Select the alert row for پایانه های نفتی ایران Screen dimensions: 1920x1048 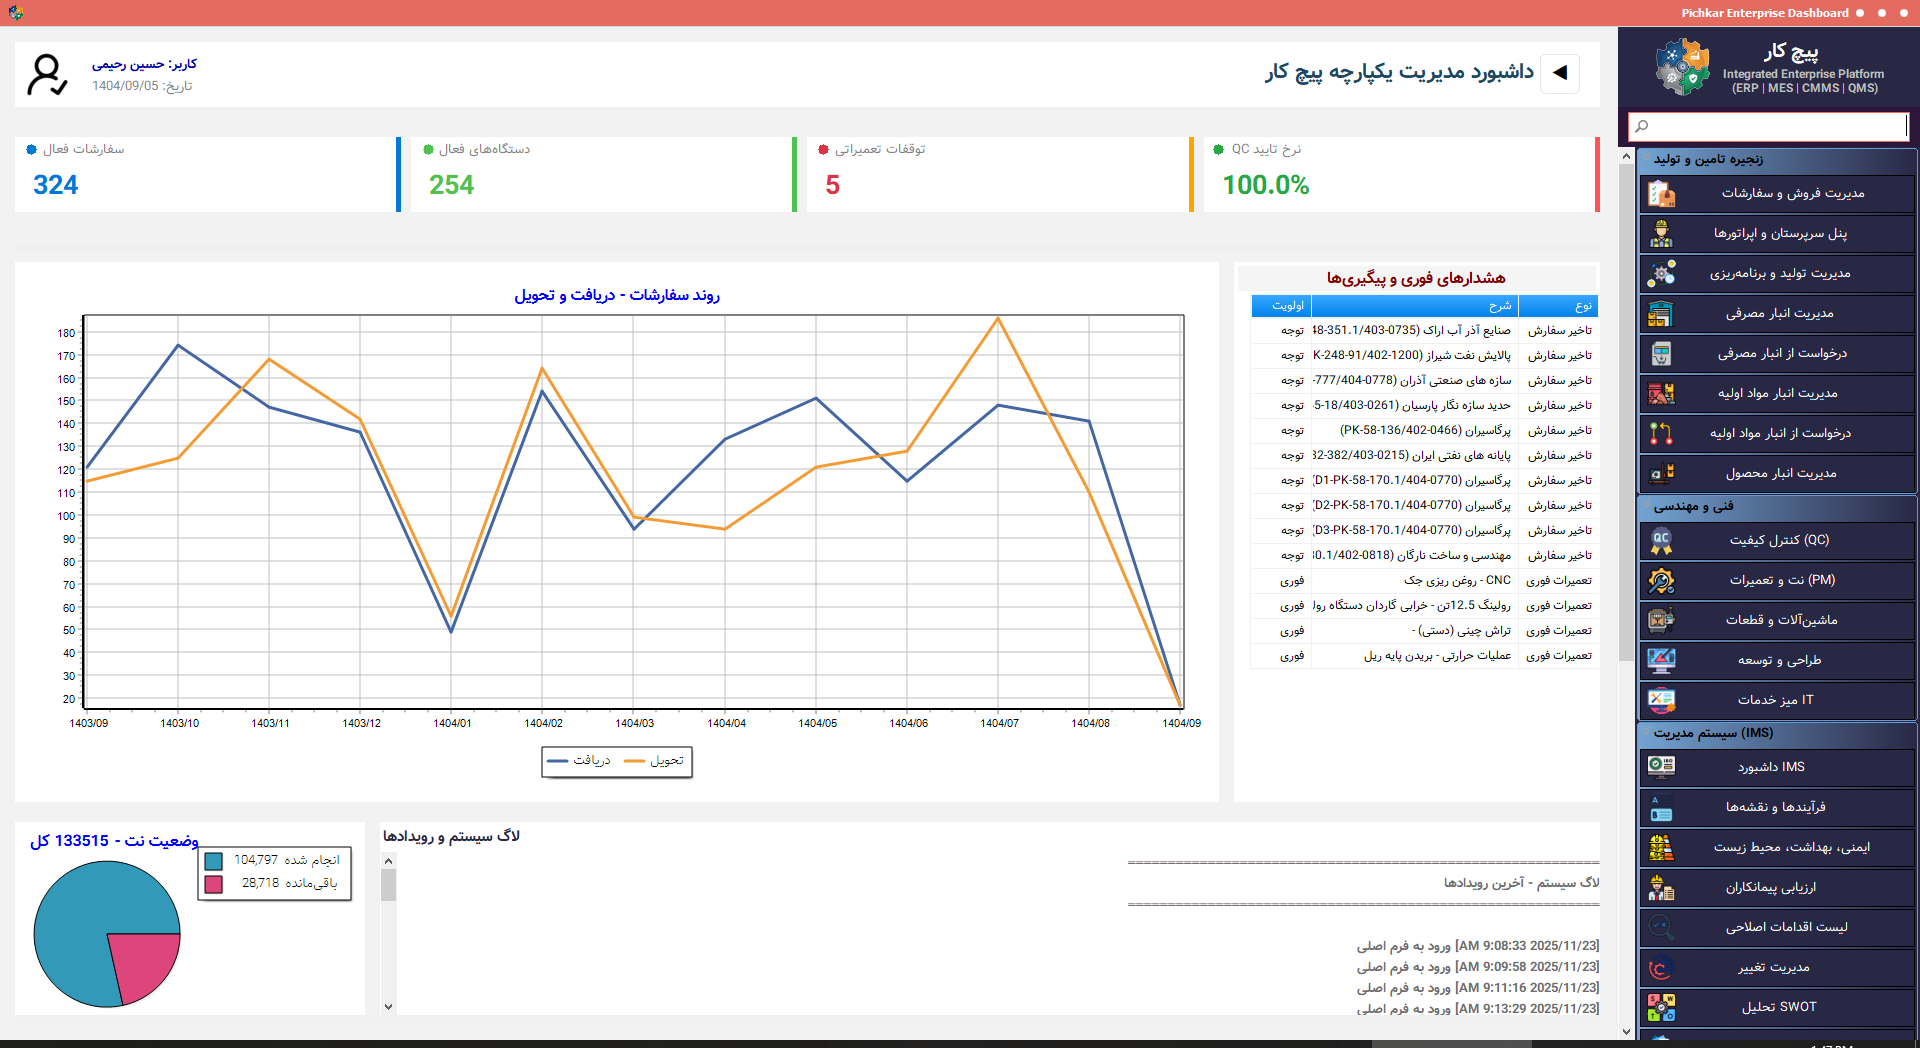point(1424,455)
